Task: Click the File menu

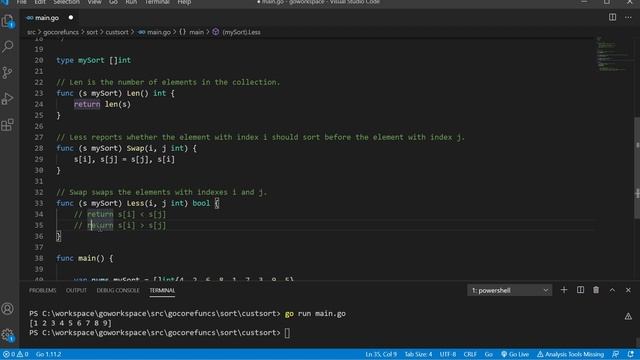Action: [x=21, y=2]
